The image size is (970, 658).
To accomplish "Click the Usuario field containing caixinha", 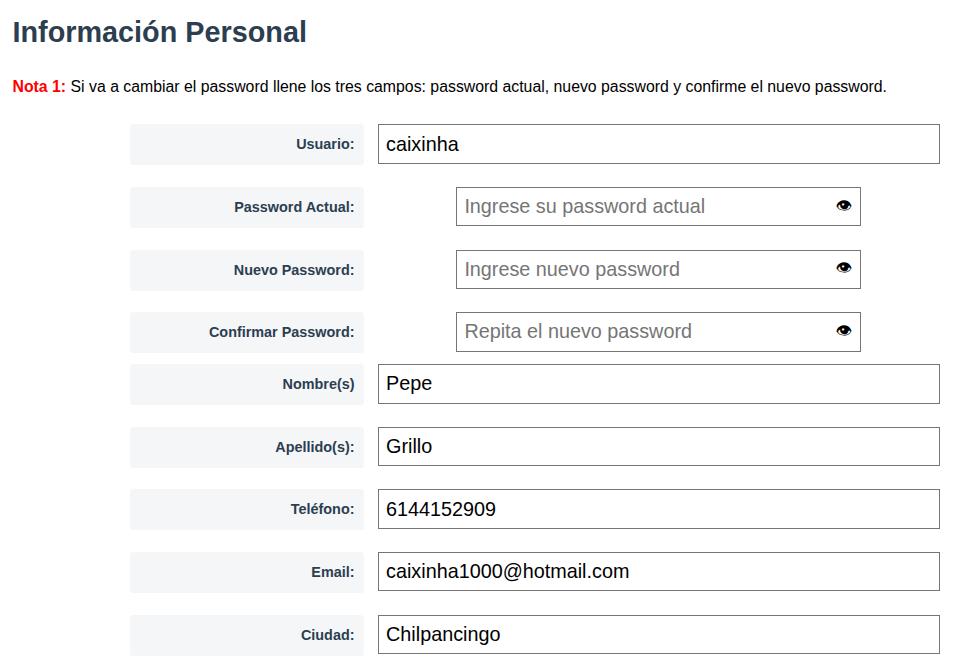I will 658,144.
